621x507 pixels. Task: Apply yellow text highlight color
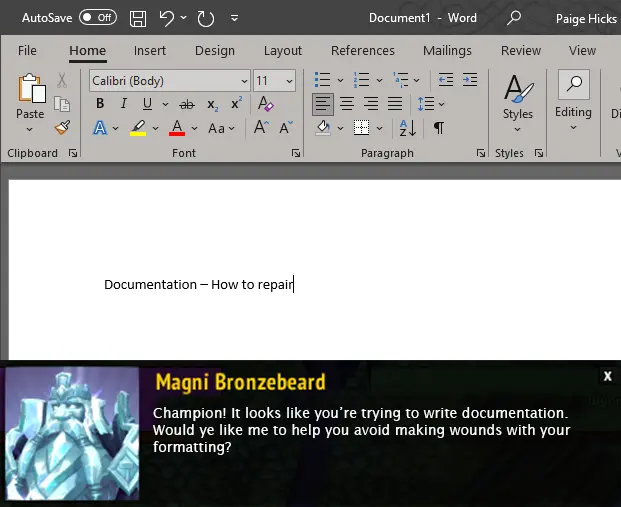click(138, 128)
